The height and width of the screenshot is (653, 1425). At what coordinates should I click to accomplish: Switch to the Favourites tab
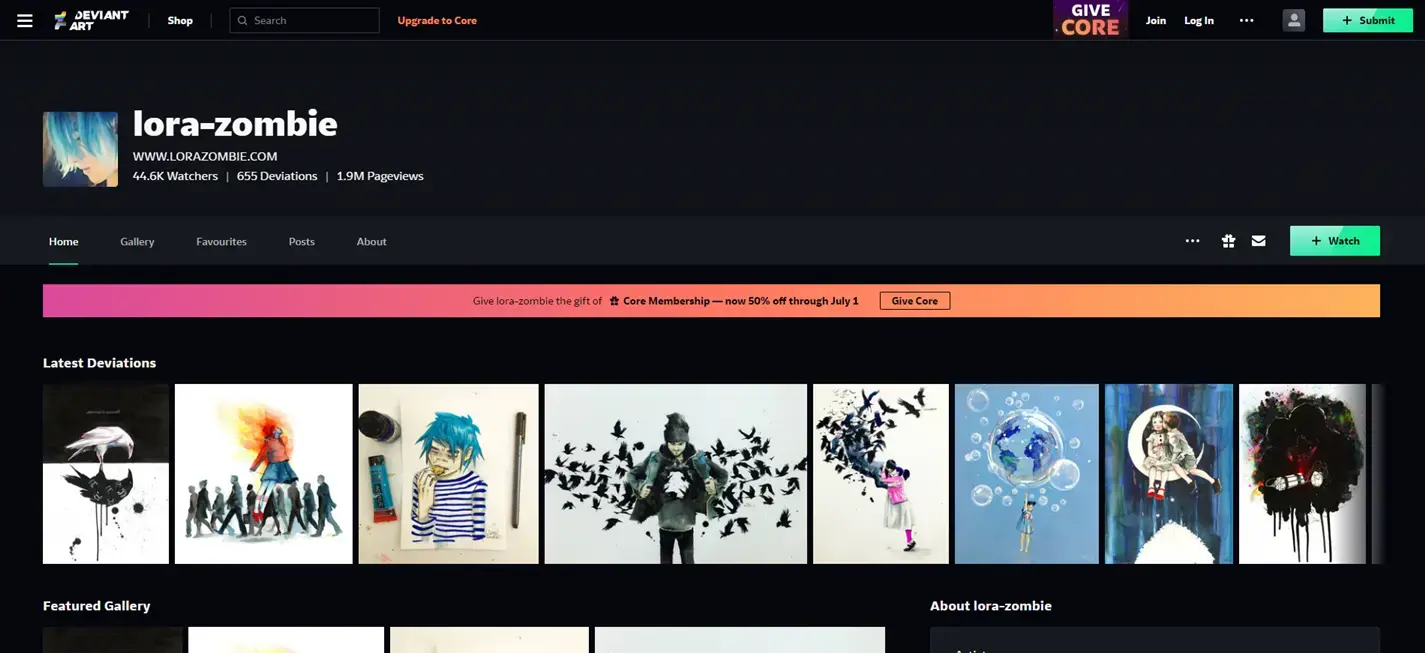pos(221,241)
